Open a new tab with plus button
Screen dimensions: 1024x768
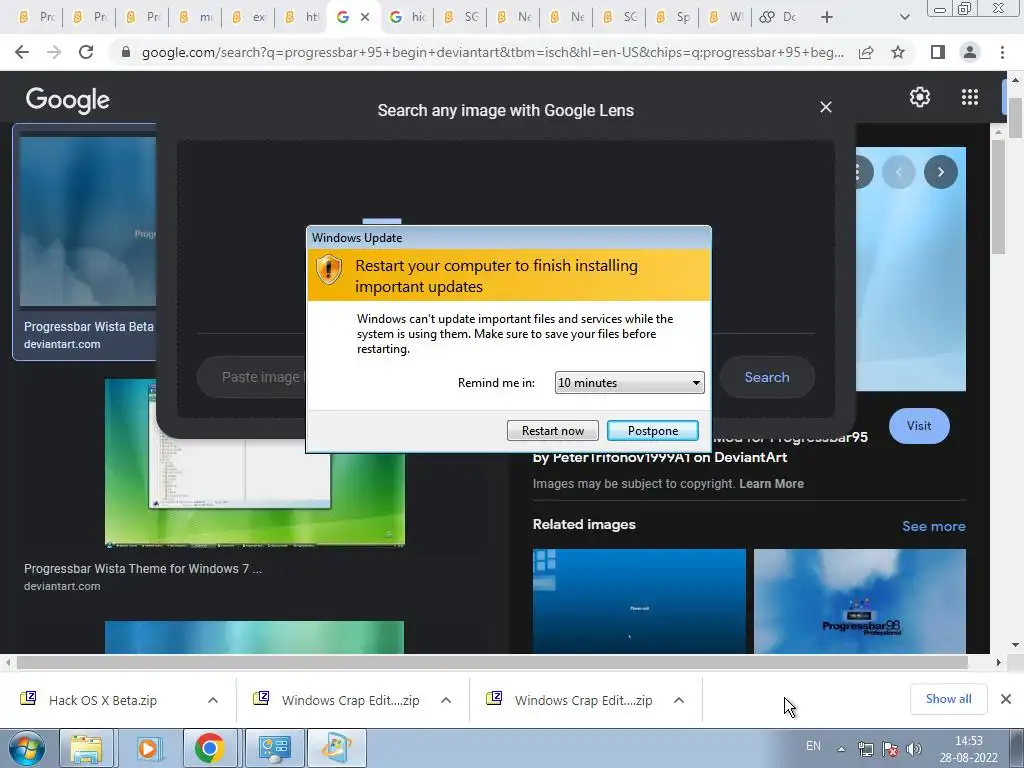click(827, 17)
